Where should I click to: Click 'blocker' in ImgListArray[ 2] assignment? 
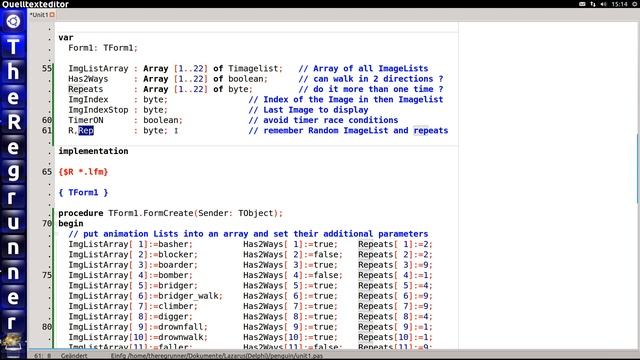coord(176,254)
